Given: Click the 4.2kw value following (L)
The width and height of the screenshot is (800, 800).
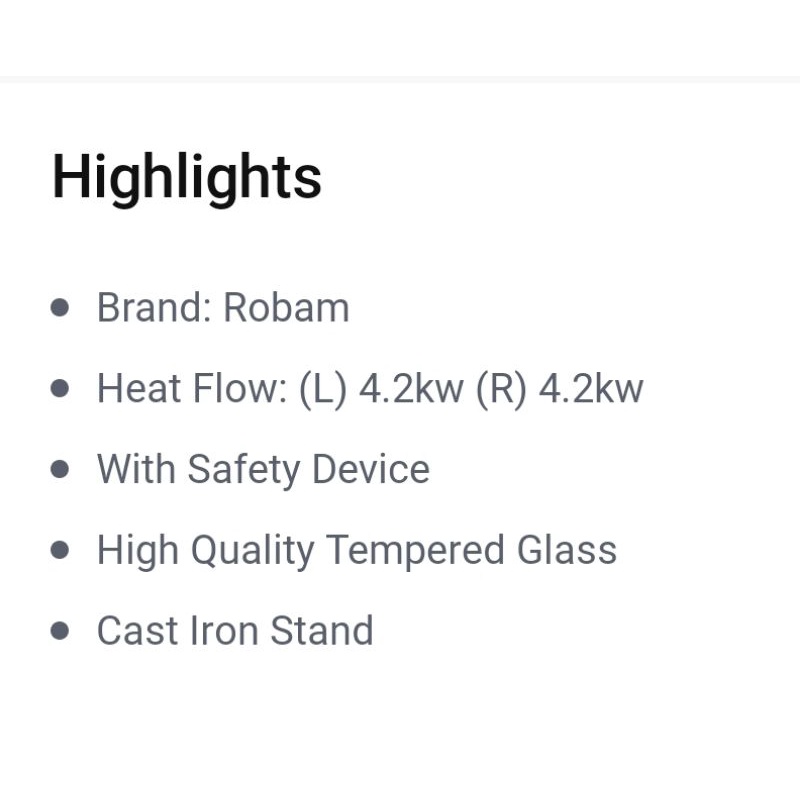Looking at the screenshot, I should click(410, 388).
